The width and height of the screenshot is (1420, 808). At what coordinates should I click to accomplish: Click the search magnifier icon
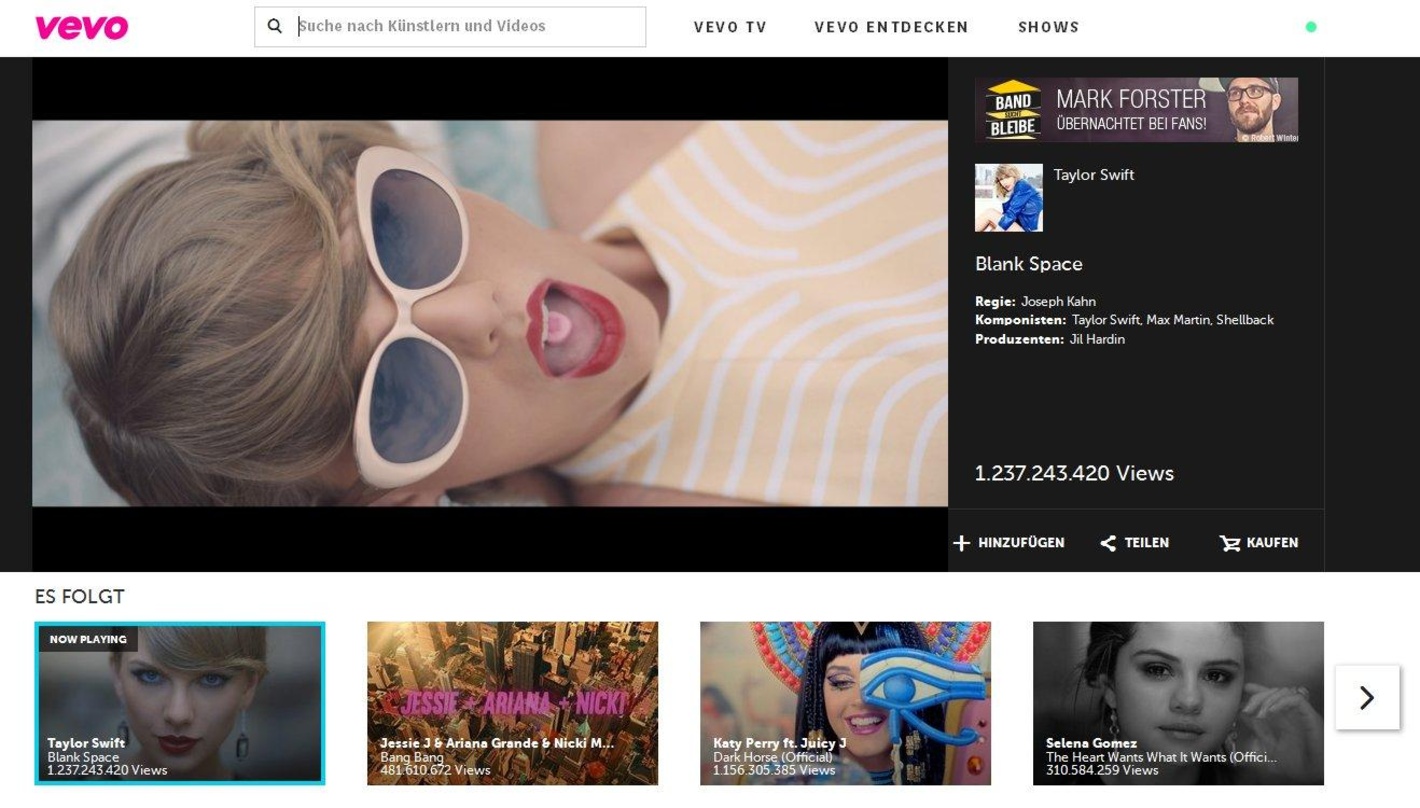275,27
